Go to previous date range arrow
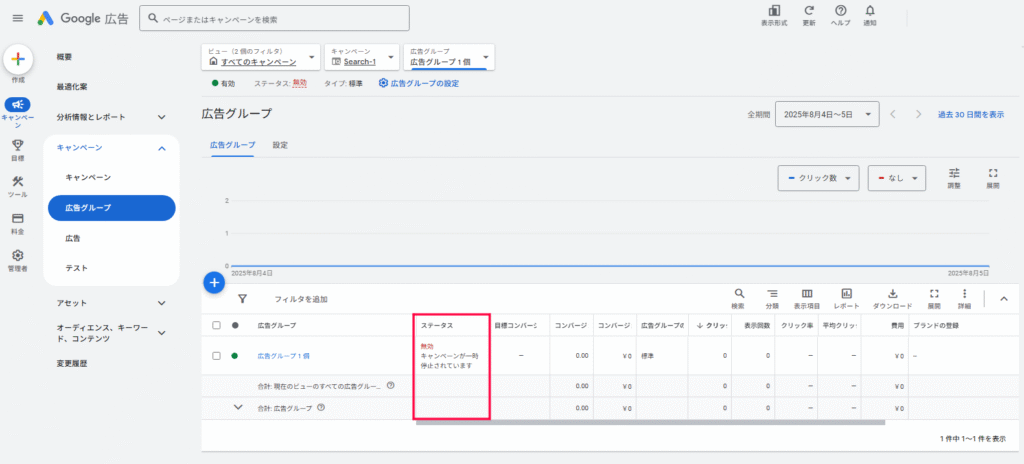Viewport: 1024px width, 464px height. 893,114
